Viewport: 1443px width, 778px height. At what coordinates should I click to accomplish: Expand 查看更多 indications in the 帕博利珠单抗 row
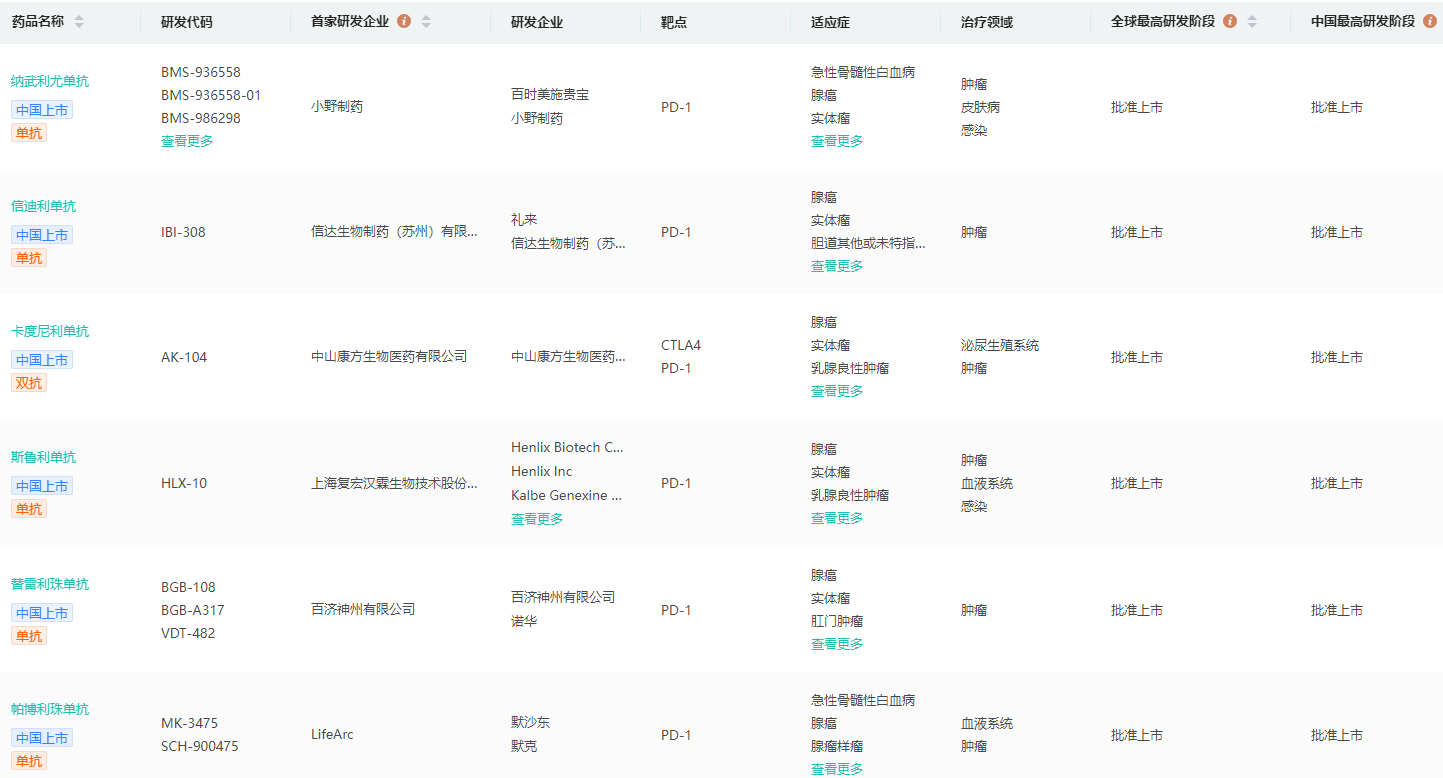[837, 769]
